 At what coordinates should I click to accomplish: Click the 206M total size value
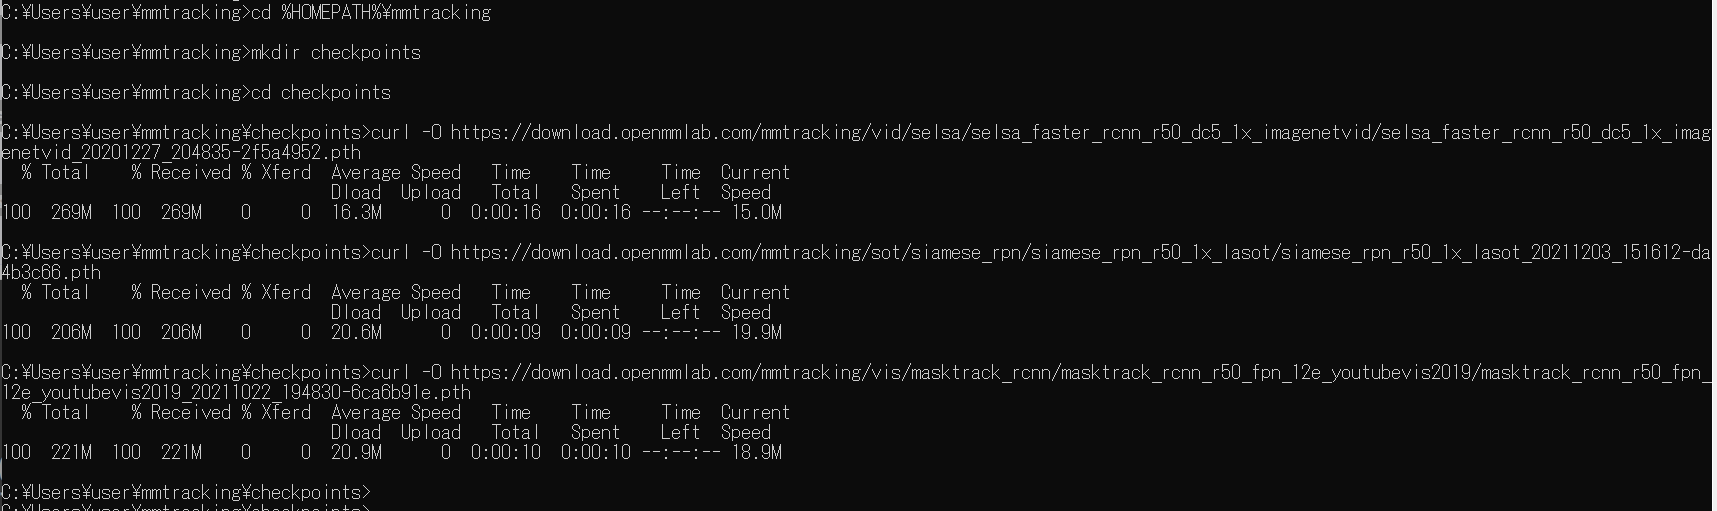click(71, 332)
